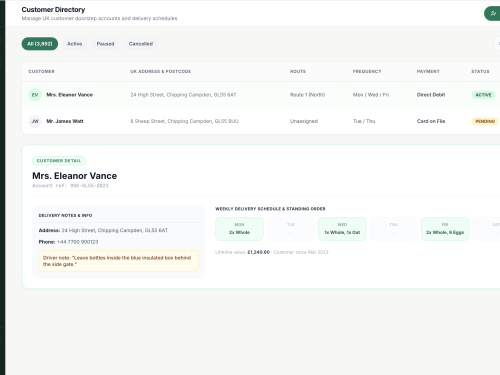Click the Route column header

298,72
